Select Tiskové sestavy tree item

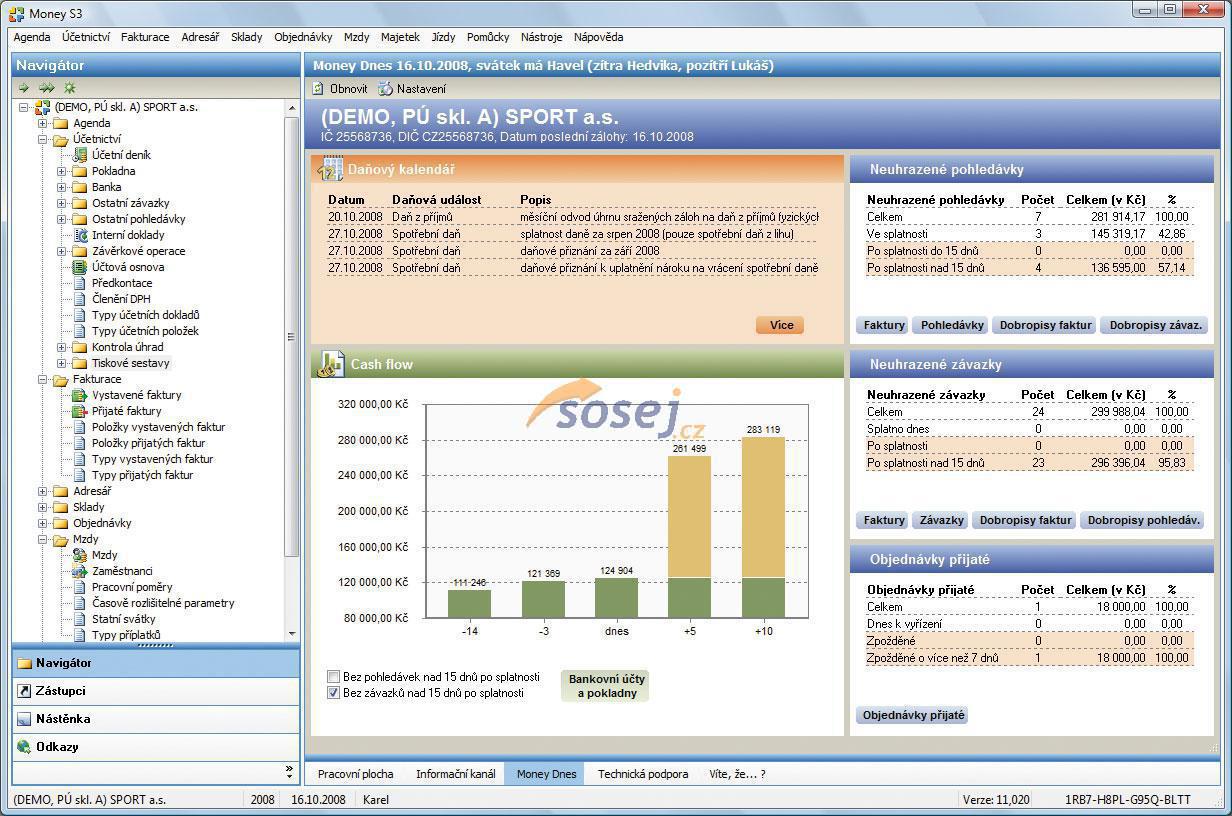[x=131, y=363]
